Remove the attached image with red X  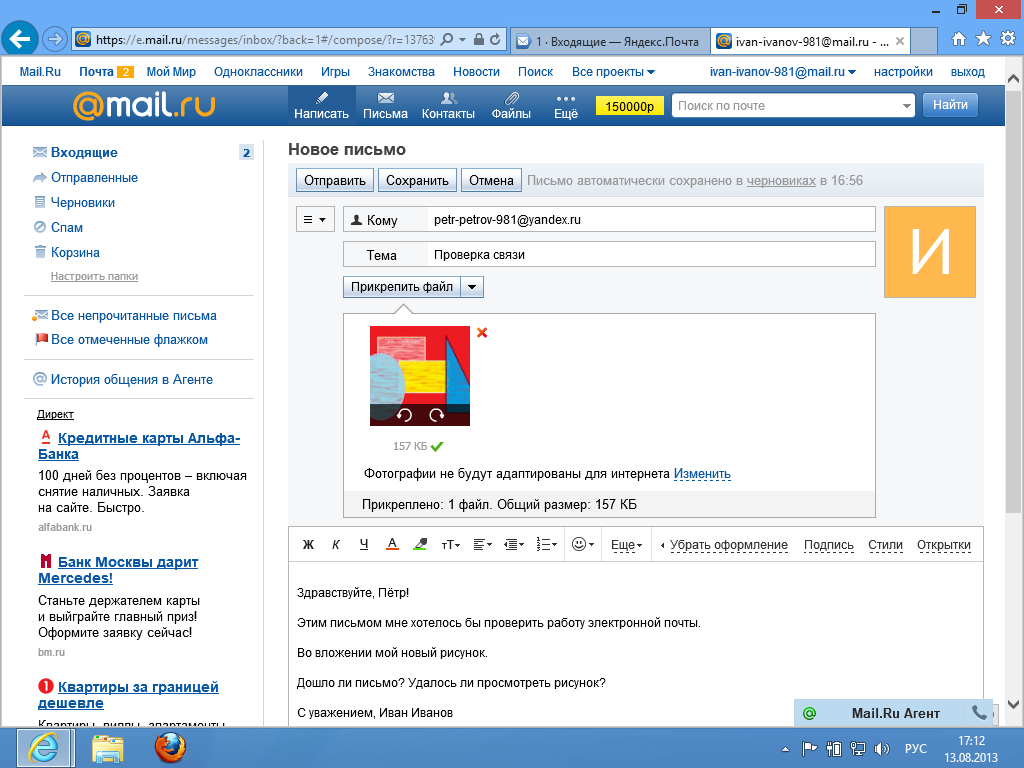(482, 332)
